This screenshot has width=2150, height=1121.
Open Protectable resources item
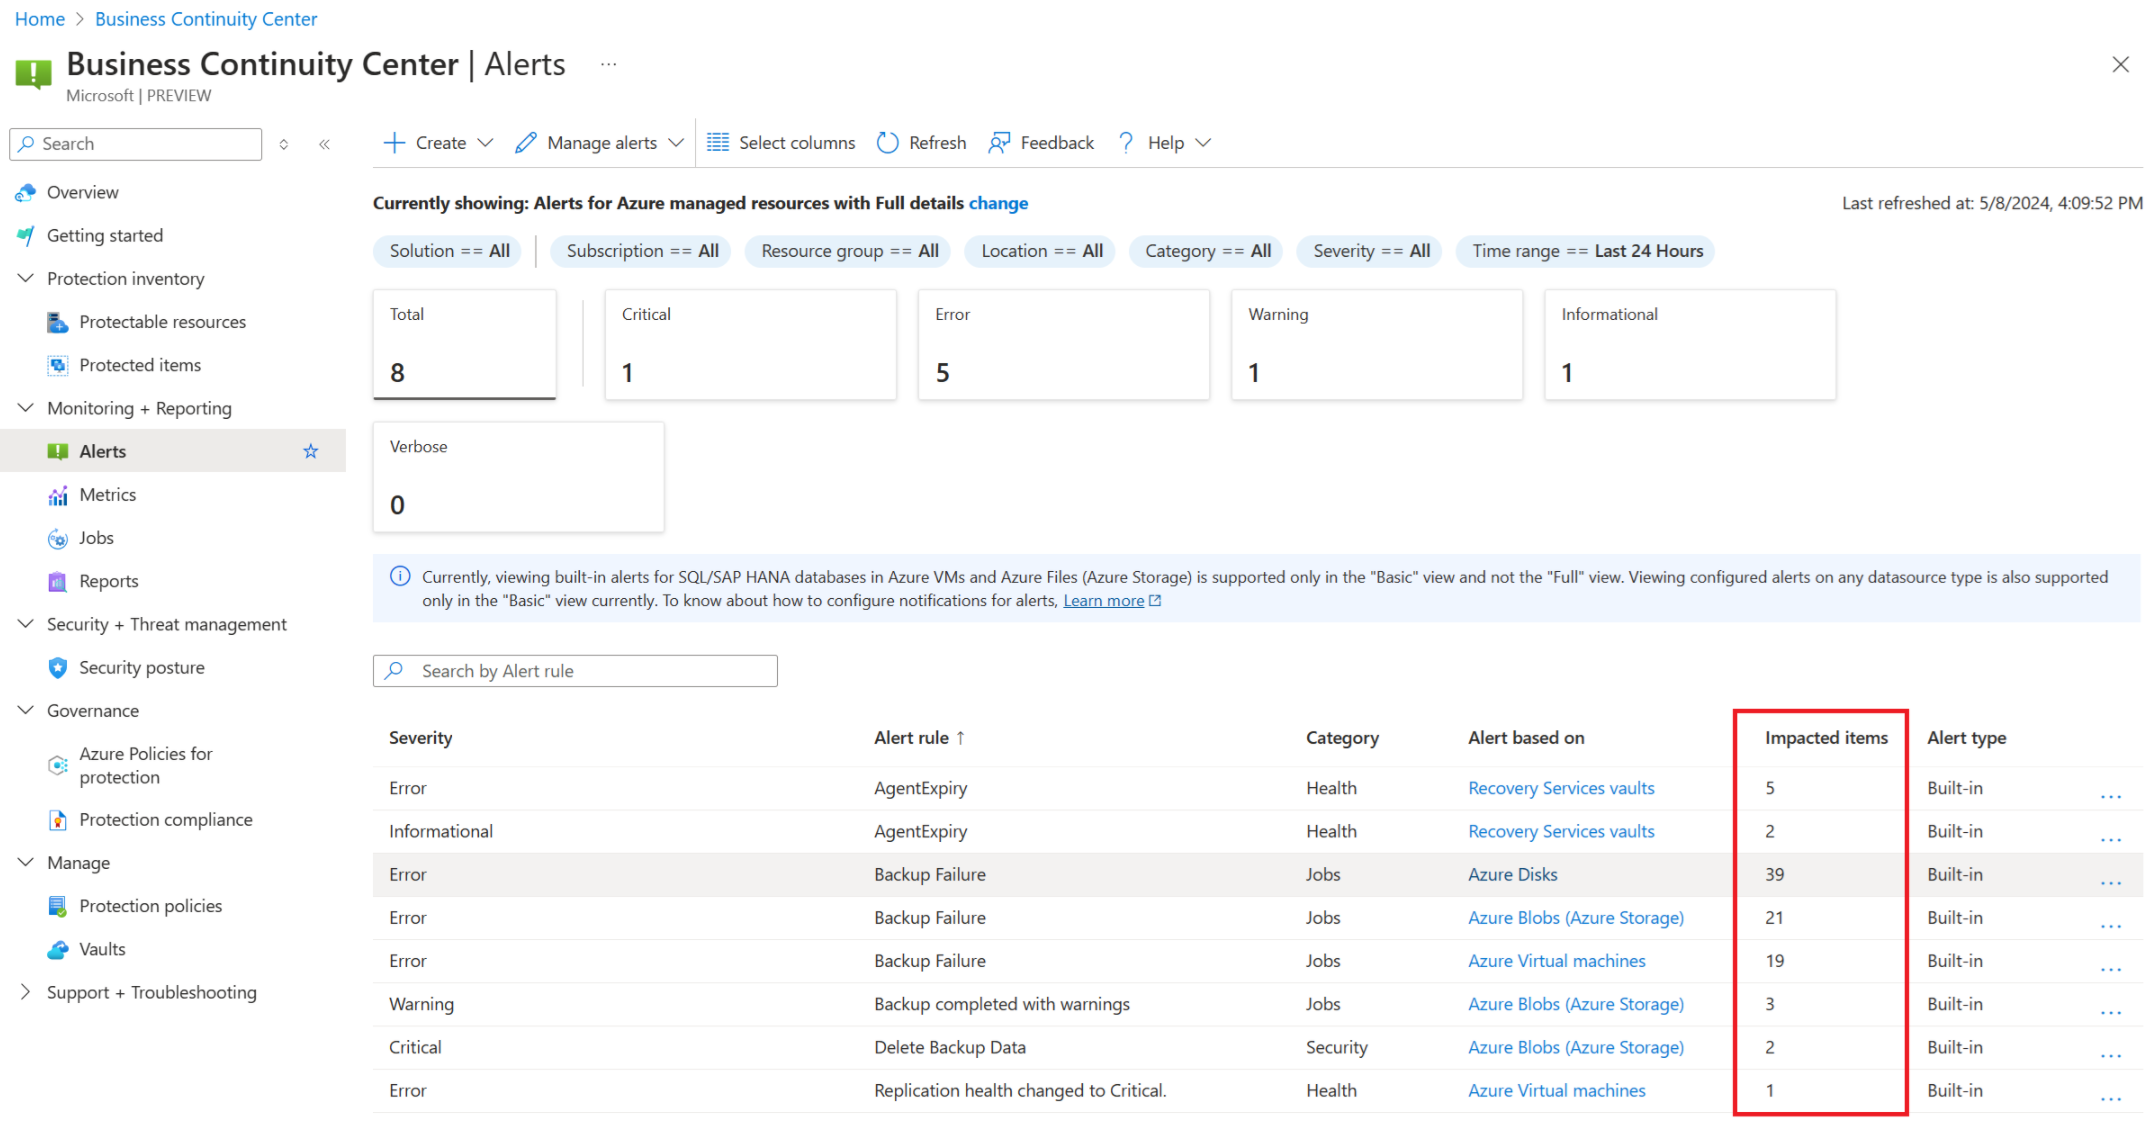(x=162, y=322)
